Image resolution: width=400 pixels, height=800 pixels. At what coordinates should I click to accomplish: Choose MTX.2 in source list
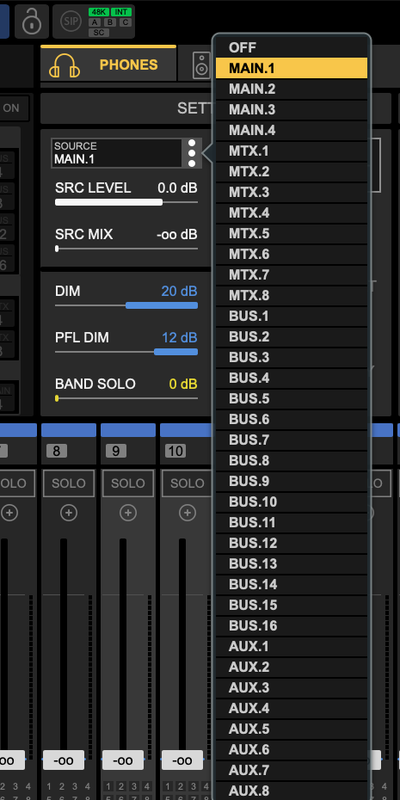coord(291,171)
